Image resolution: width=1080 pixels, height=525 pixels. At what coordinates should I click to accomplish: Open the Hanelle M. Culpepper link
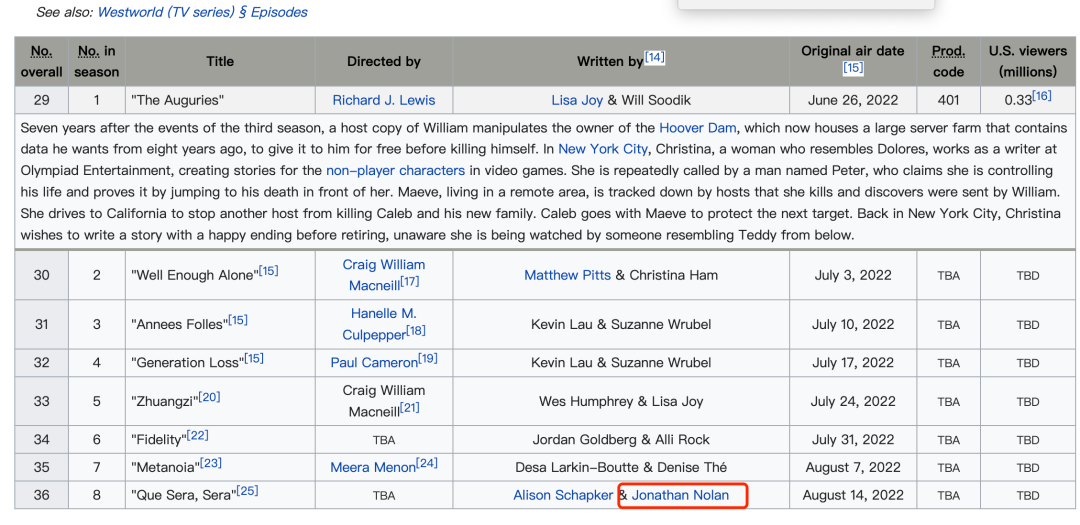[383, 325]
